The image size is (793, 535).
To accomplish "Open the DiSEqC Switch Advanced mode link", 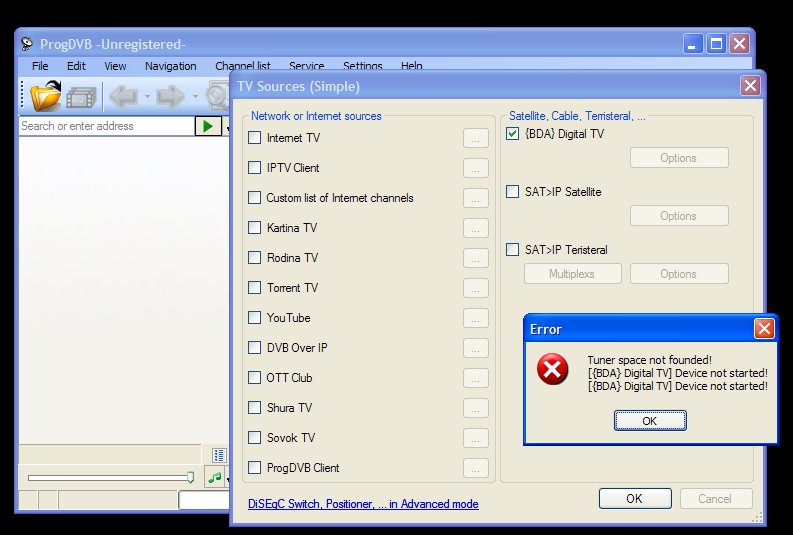I will pos(363,504).
